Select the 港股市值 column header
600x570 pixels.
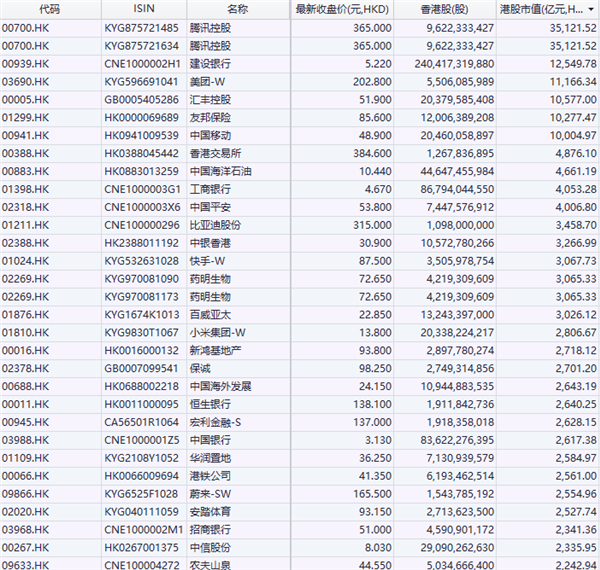(548, 9)
